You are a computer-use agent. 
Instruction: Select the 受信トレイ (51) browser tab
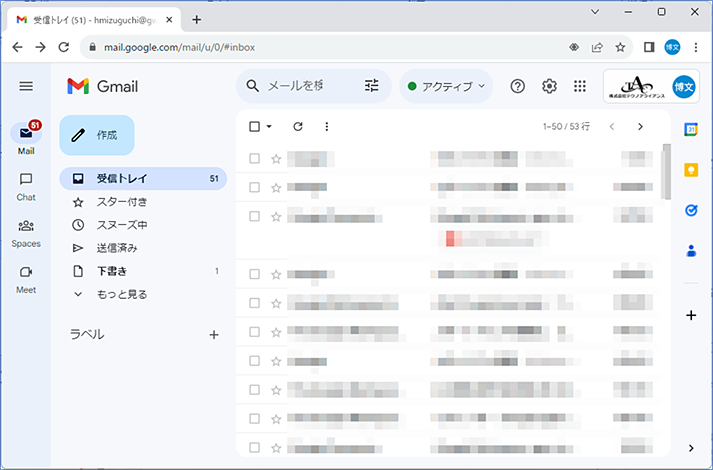tap(94, 20)
